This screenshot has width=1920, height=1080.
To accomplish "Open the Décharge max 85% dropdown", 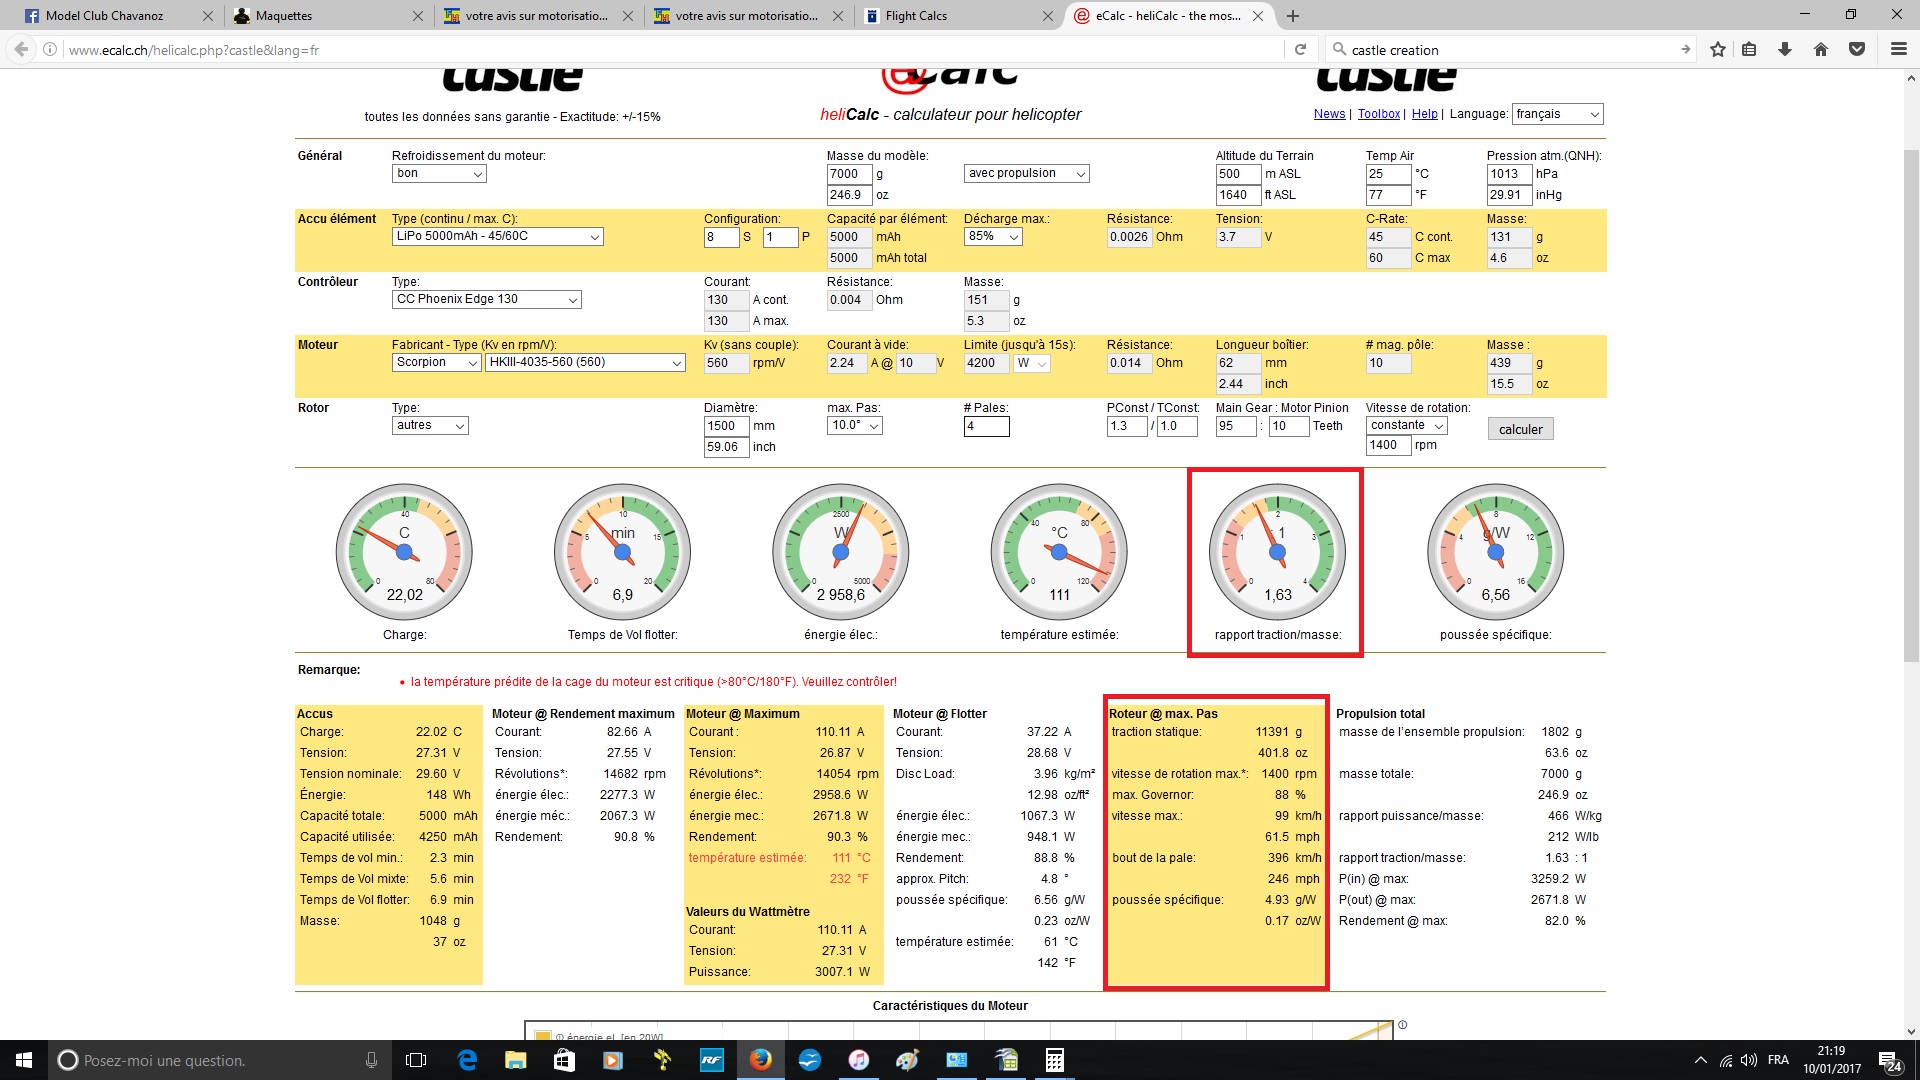I will tap(993, 236).
